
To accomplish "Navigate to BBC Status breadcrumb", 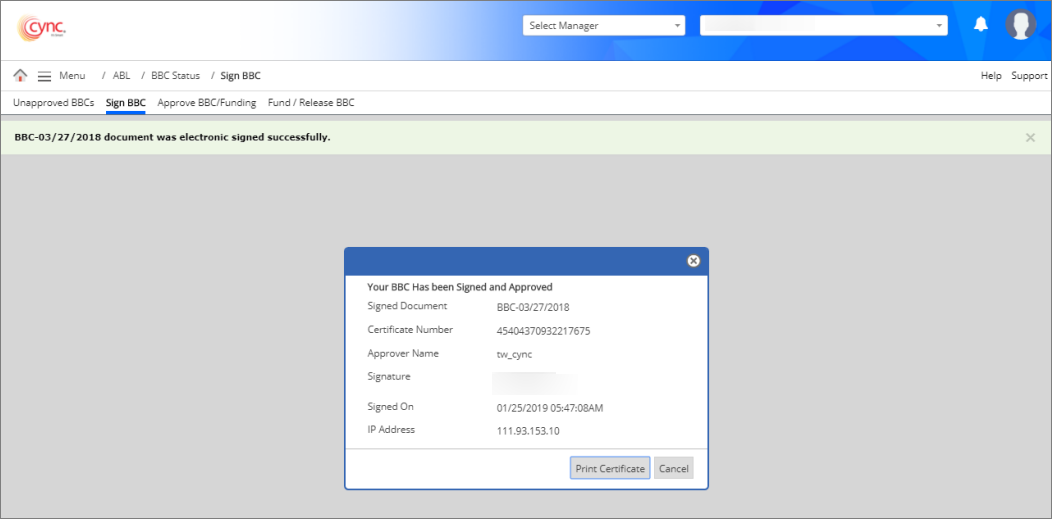I will point(175,76).
